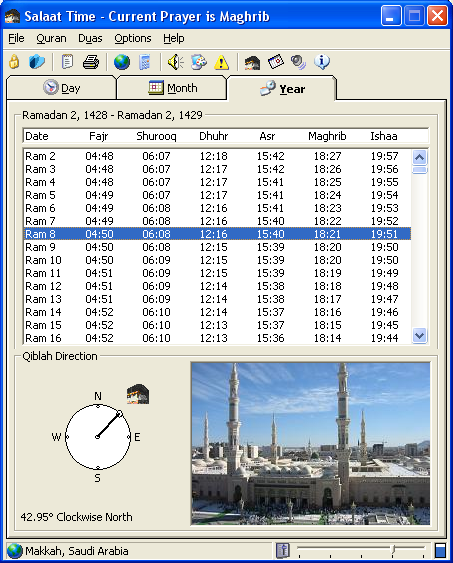This screenshot has width=453, height=563.
Task: Click the Kaaba icon in toolbar
Action: [x=252, y=62]
